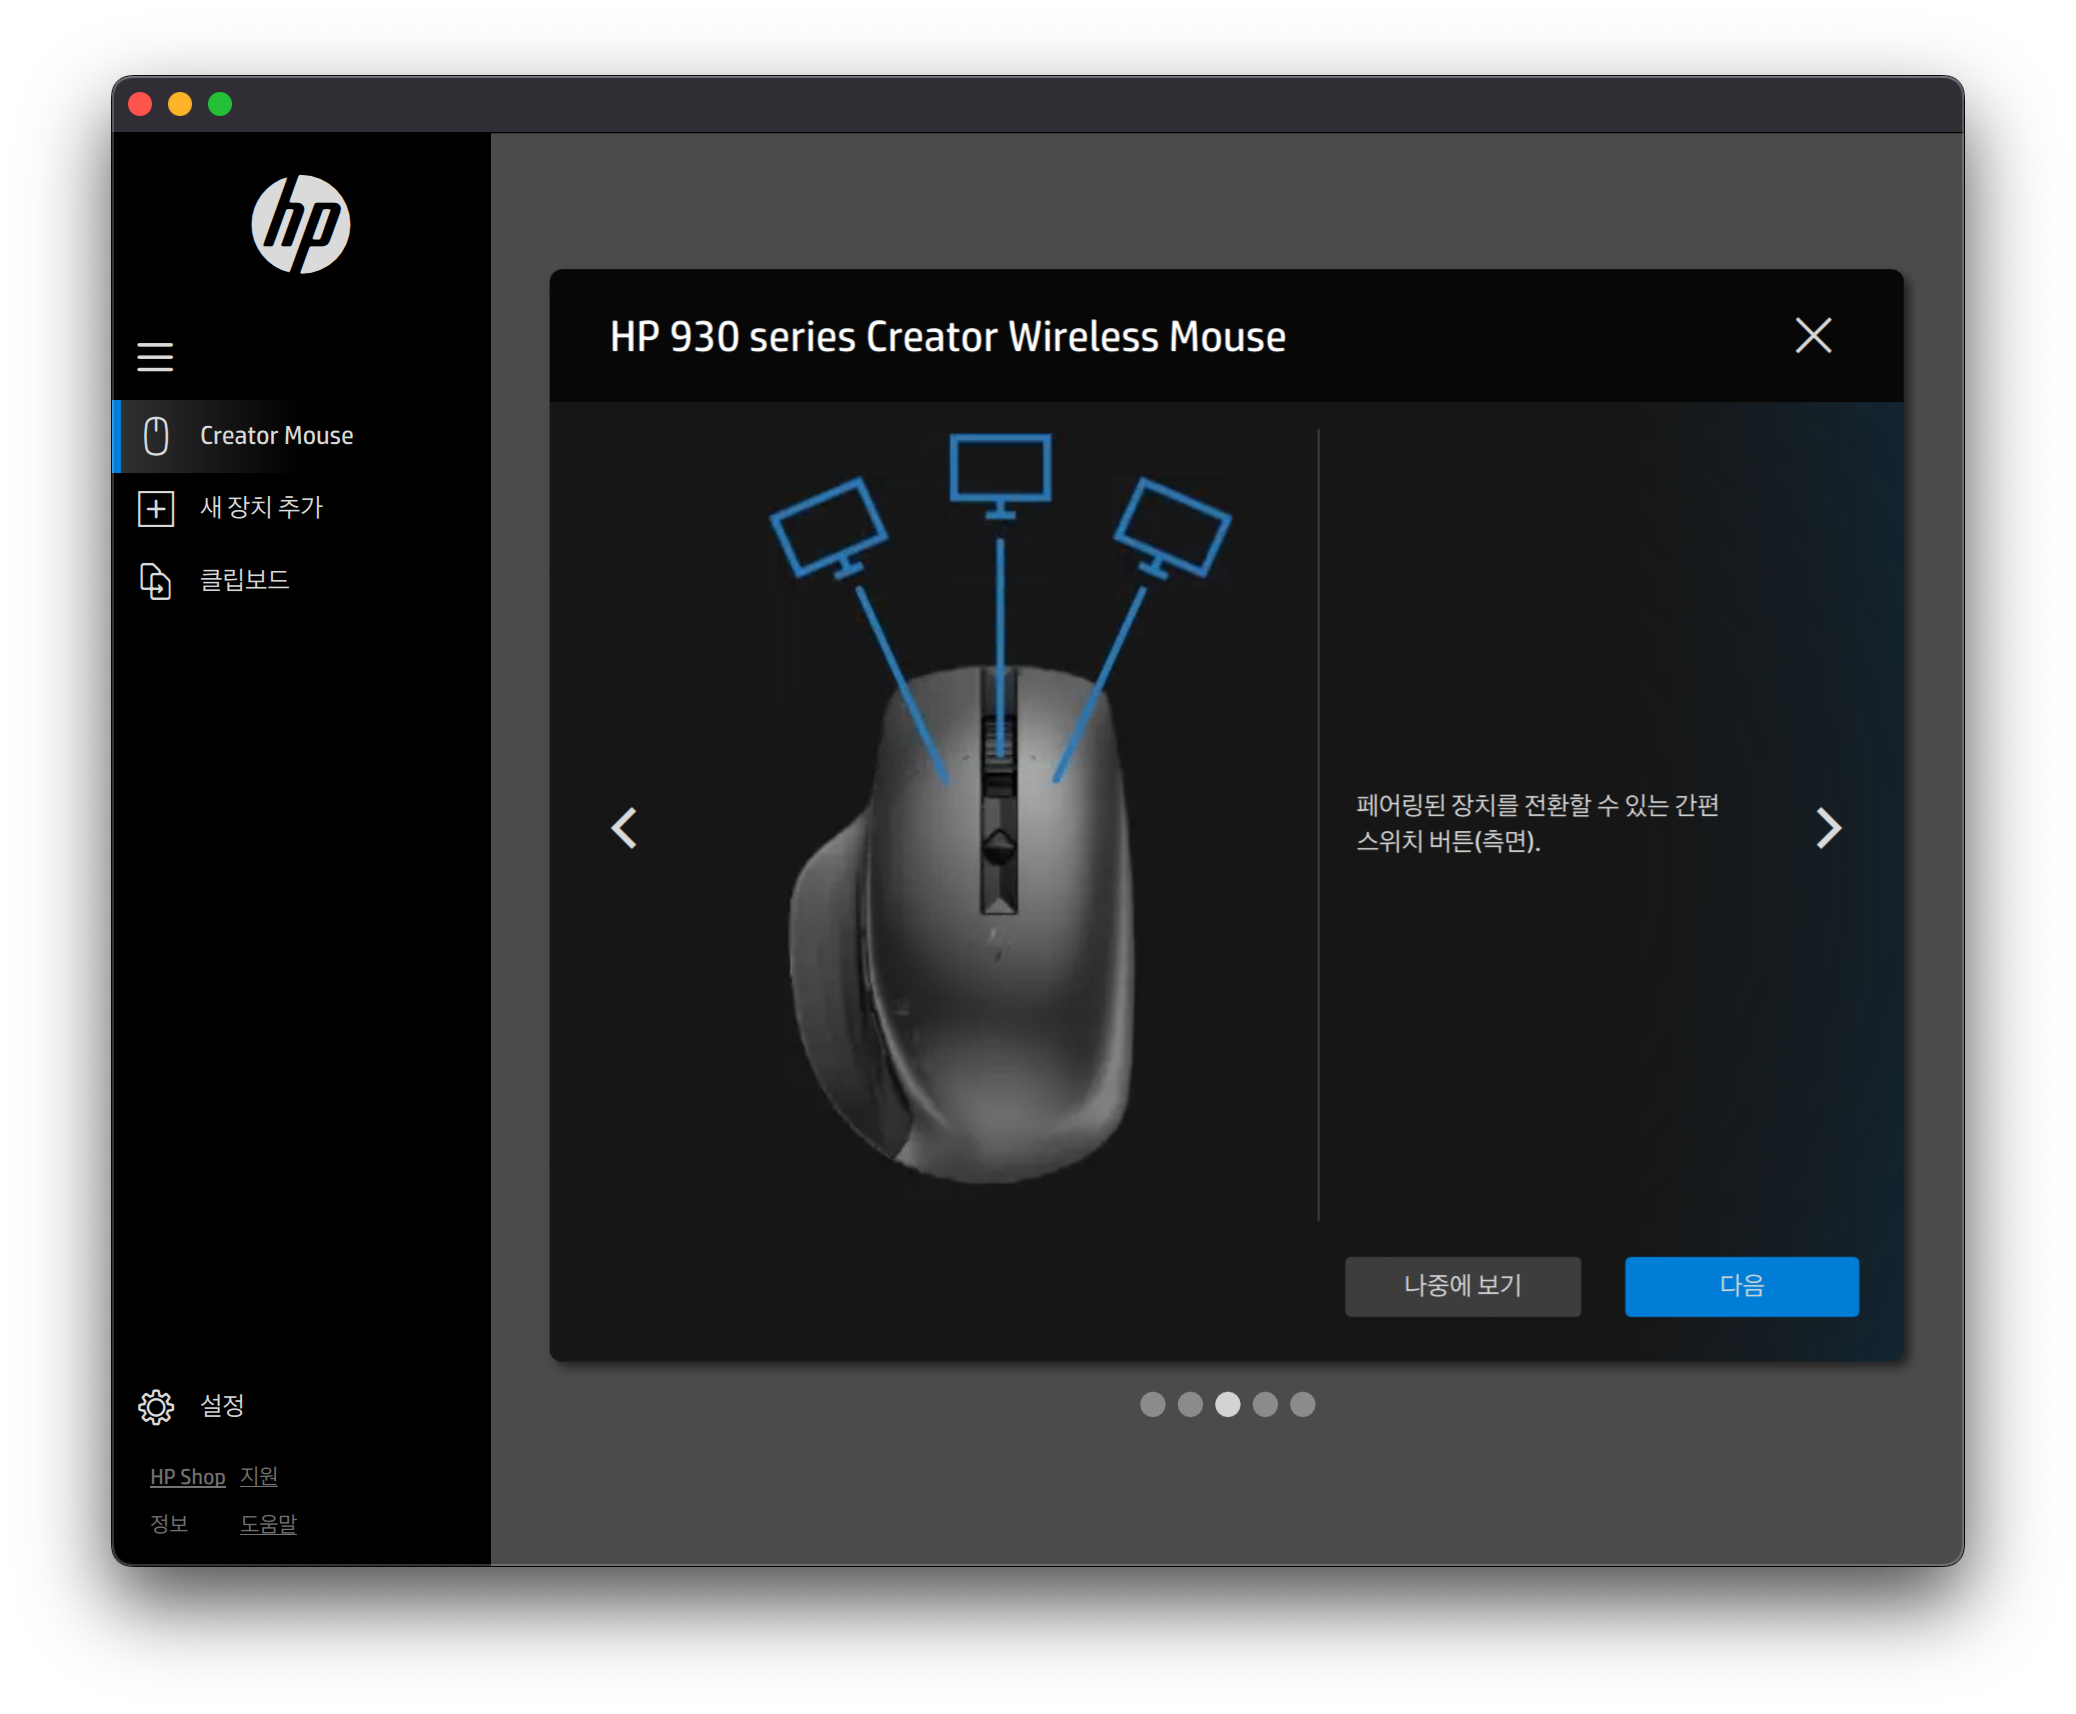The height and width of the screenshot is (1714, 2076).
Task: Open 새 장치 추가 (add new device)
Action: coord(261,508)
